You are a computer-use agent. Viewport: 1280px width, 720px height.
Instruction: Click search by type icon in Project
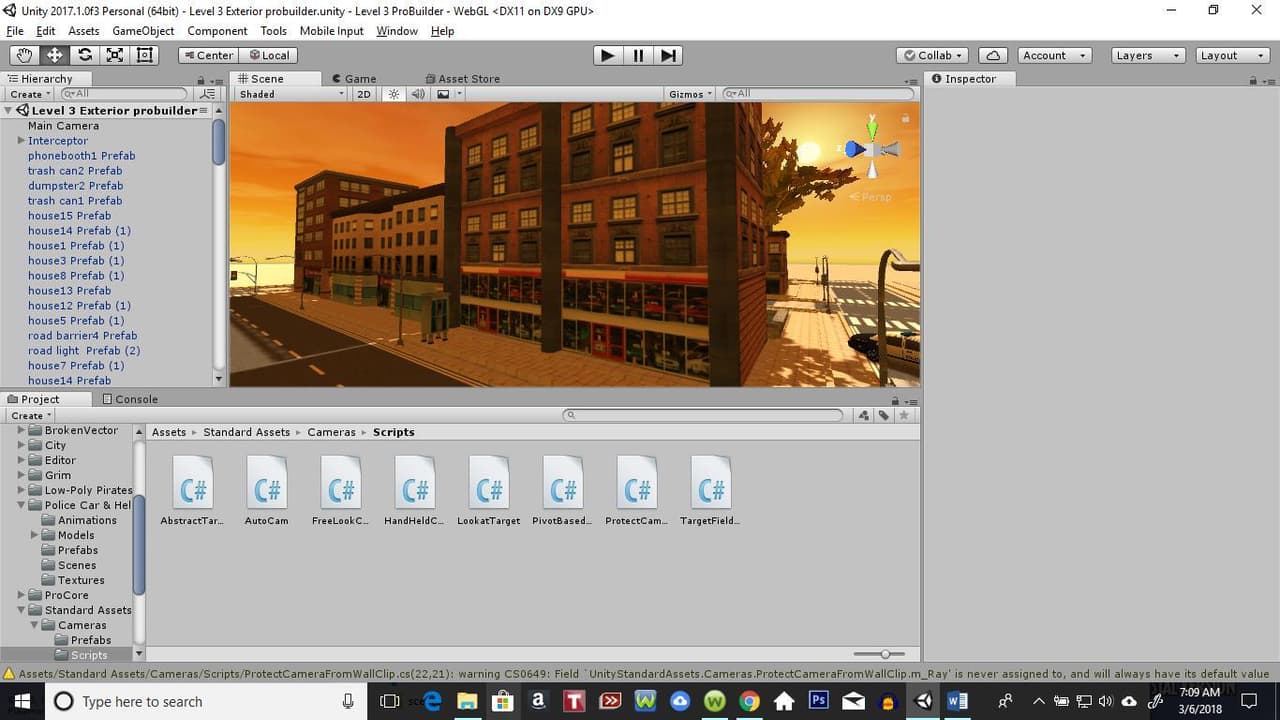[x=864, y=415]
